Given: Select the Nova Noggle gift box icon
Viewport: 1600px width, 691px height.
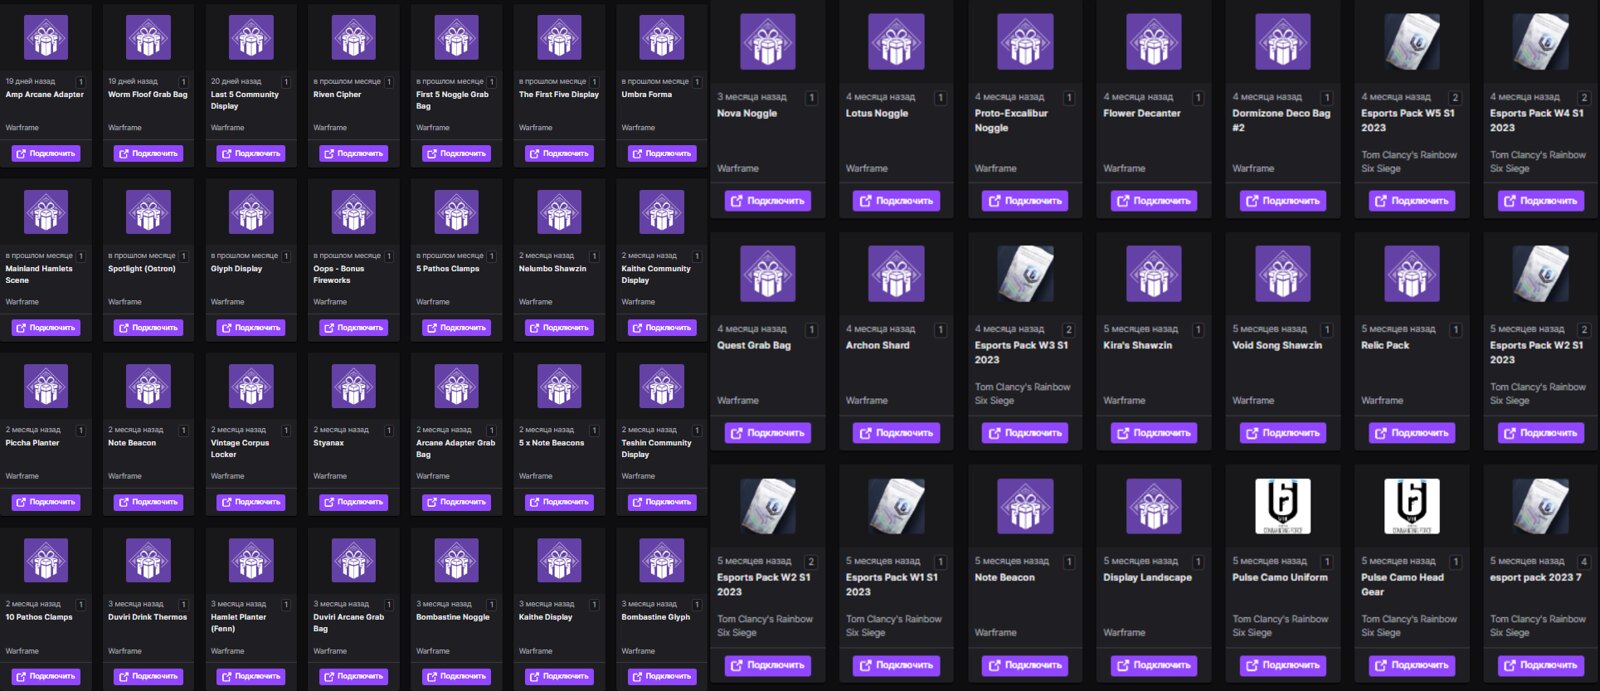Looking at the screenshot, I should 768,42.
